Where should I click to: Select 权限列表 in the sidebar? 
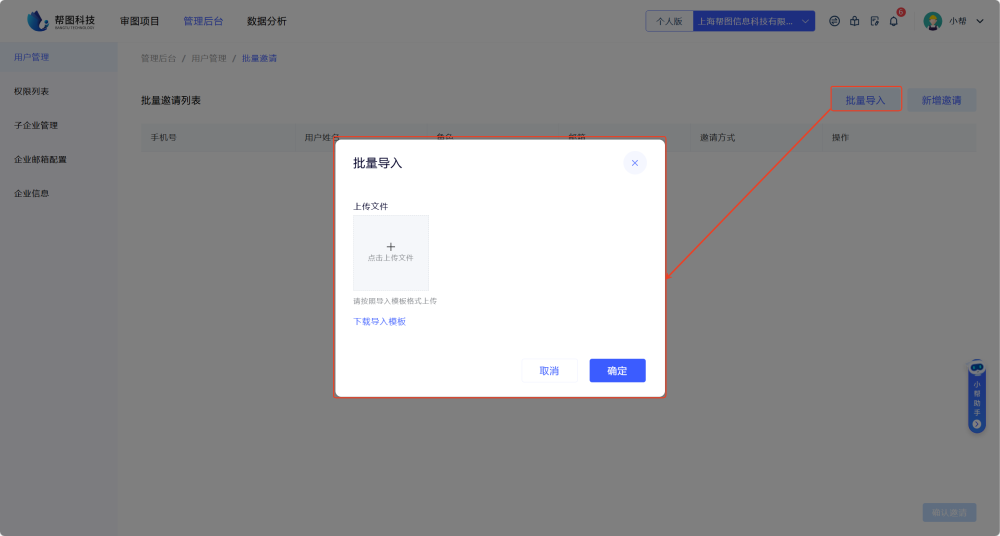click(31, 91)
